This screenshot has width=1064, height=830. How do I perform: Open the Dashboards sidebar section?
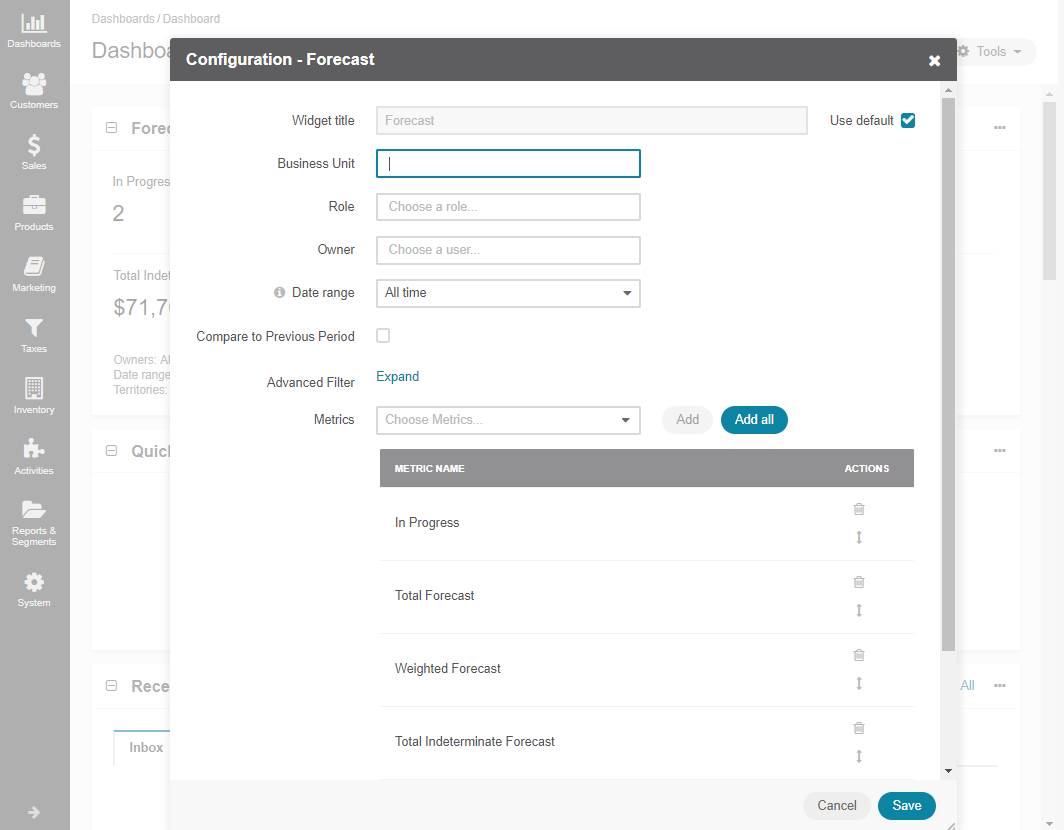(x=34, y=31)
